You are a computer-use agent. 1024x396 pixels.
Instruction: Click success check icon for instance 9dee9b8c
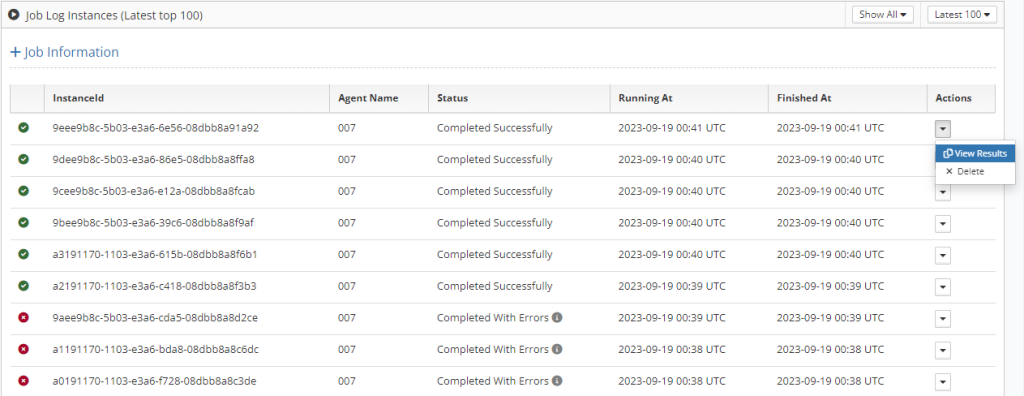(x=24, y=159)
